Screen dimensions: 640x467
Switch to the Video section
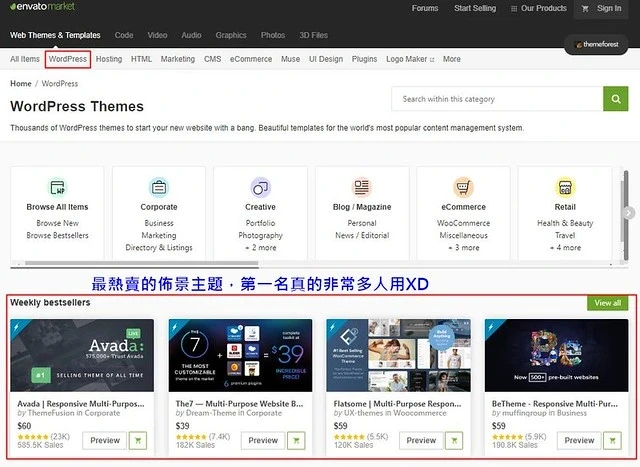pyautogui.click(x=158, y=35)
